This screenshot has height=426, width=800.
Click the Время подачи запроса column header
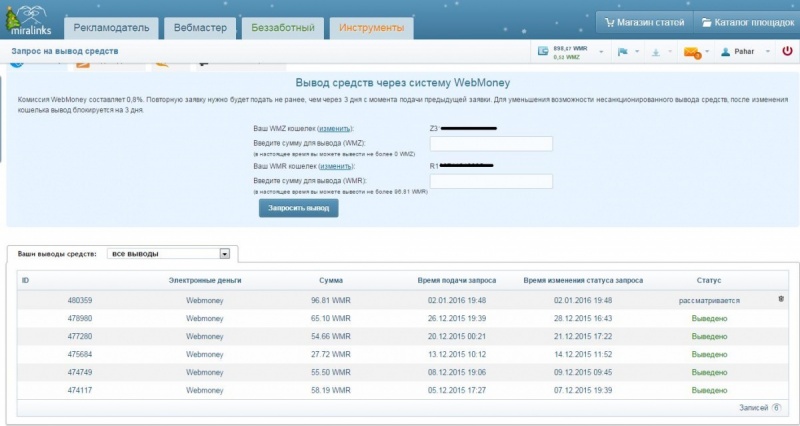point(457,281)
